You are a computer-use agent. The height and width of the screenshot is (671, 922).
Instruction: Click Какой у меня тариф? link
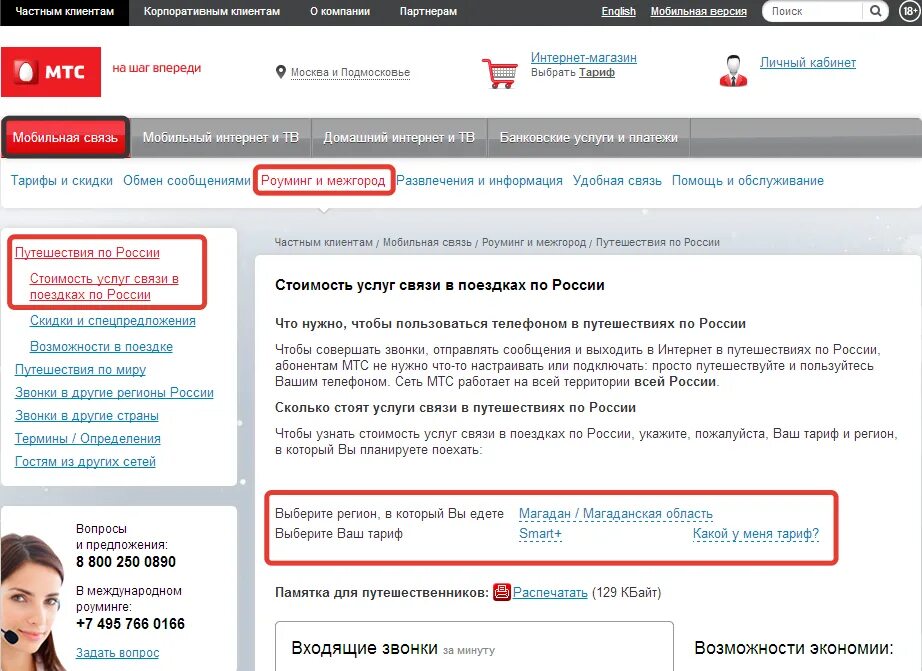pyautogui.click(x=756, y=533)
